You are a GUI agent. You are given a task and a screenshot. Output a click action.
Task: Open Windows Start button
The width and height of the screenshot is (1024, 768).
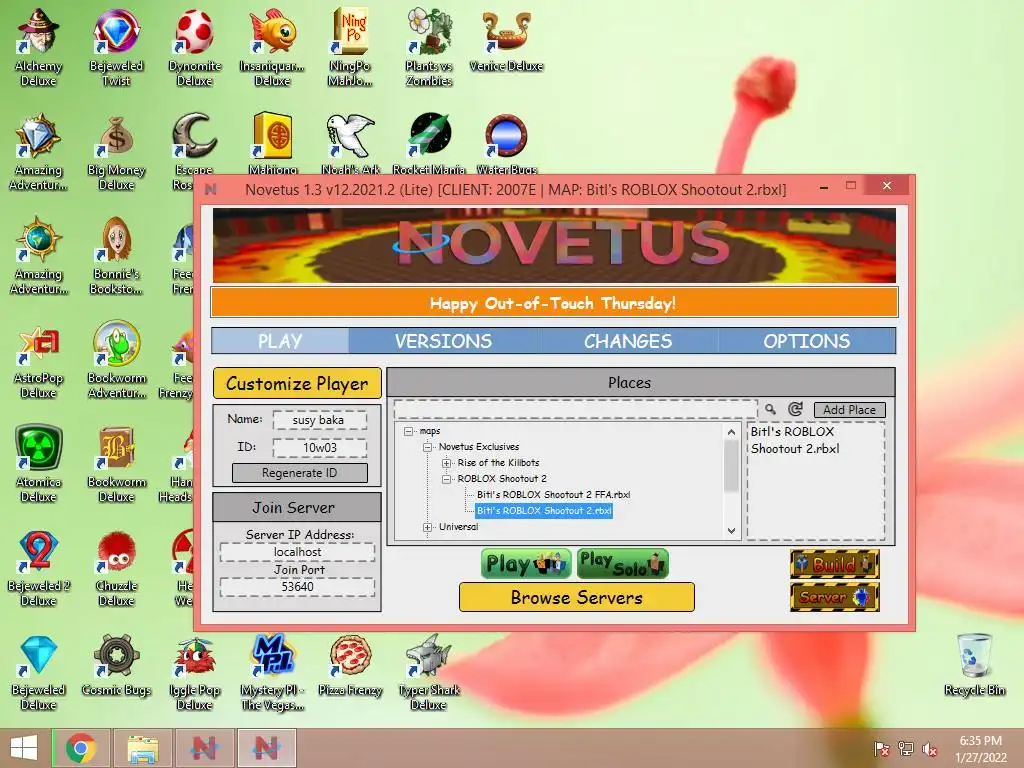25,748
